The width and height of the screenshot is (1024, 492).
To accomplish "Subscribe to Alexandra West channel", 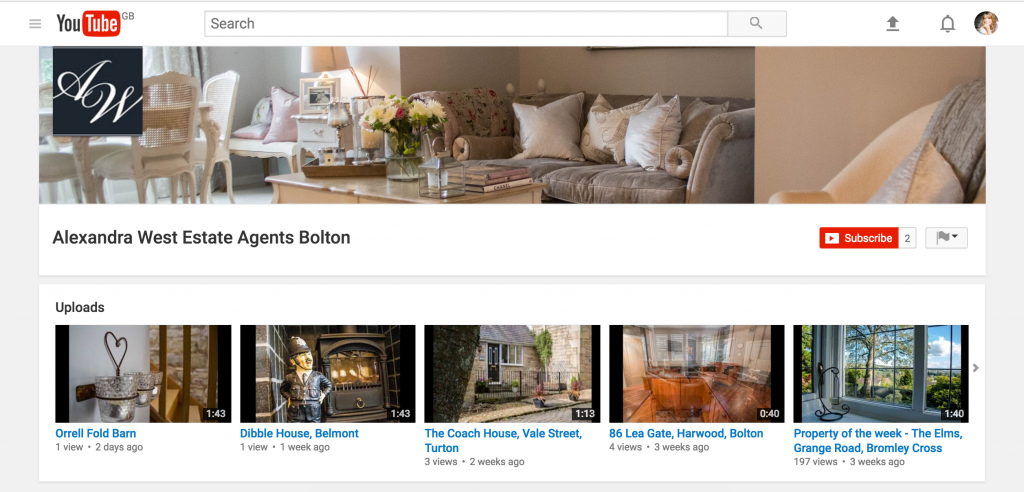I will 859,238.
